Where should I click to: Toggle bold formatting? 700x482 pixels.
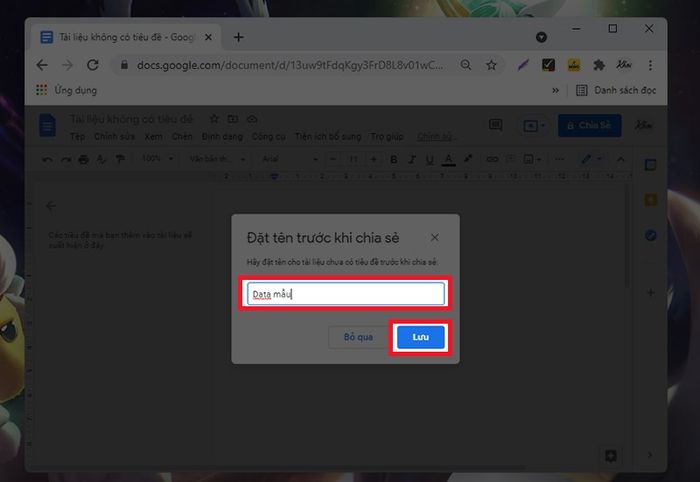[394, 159]
